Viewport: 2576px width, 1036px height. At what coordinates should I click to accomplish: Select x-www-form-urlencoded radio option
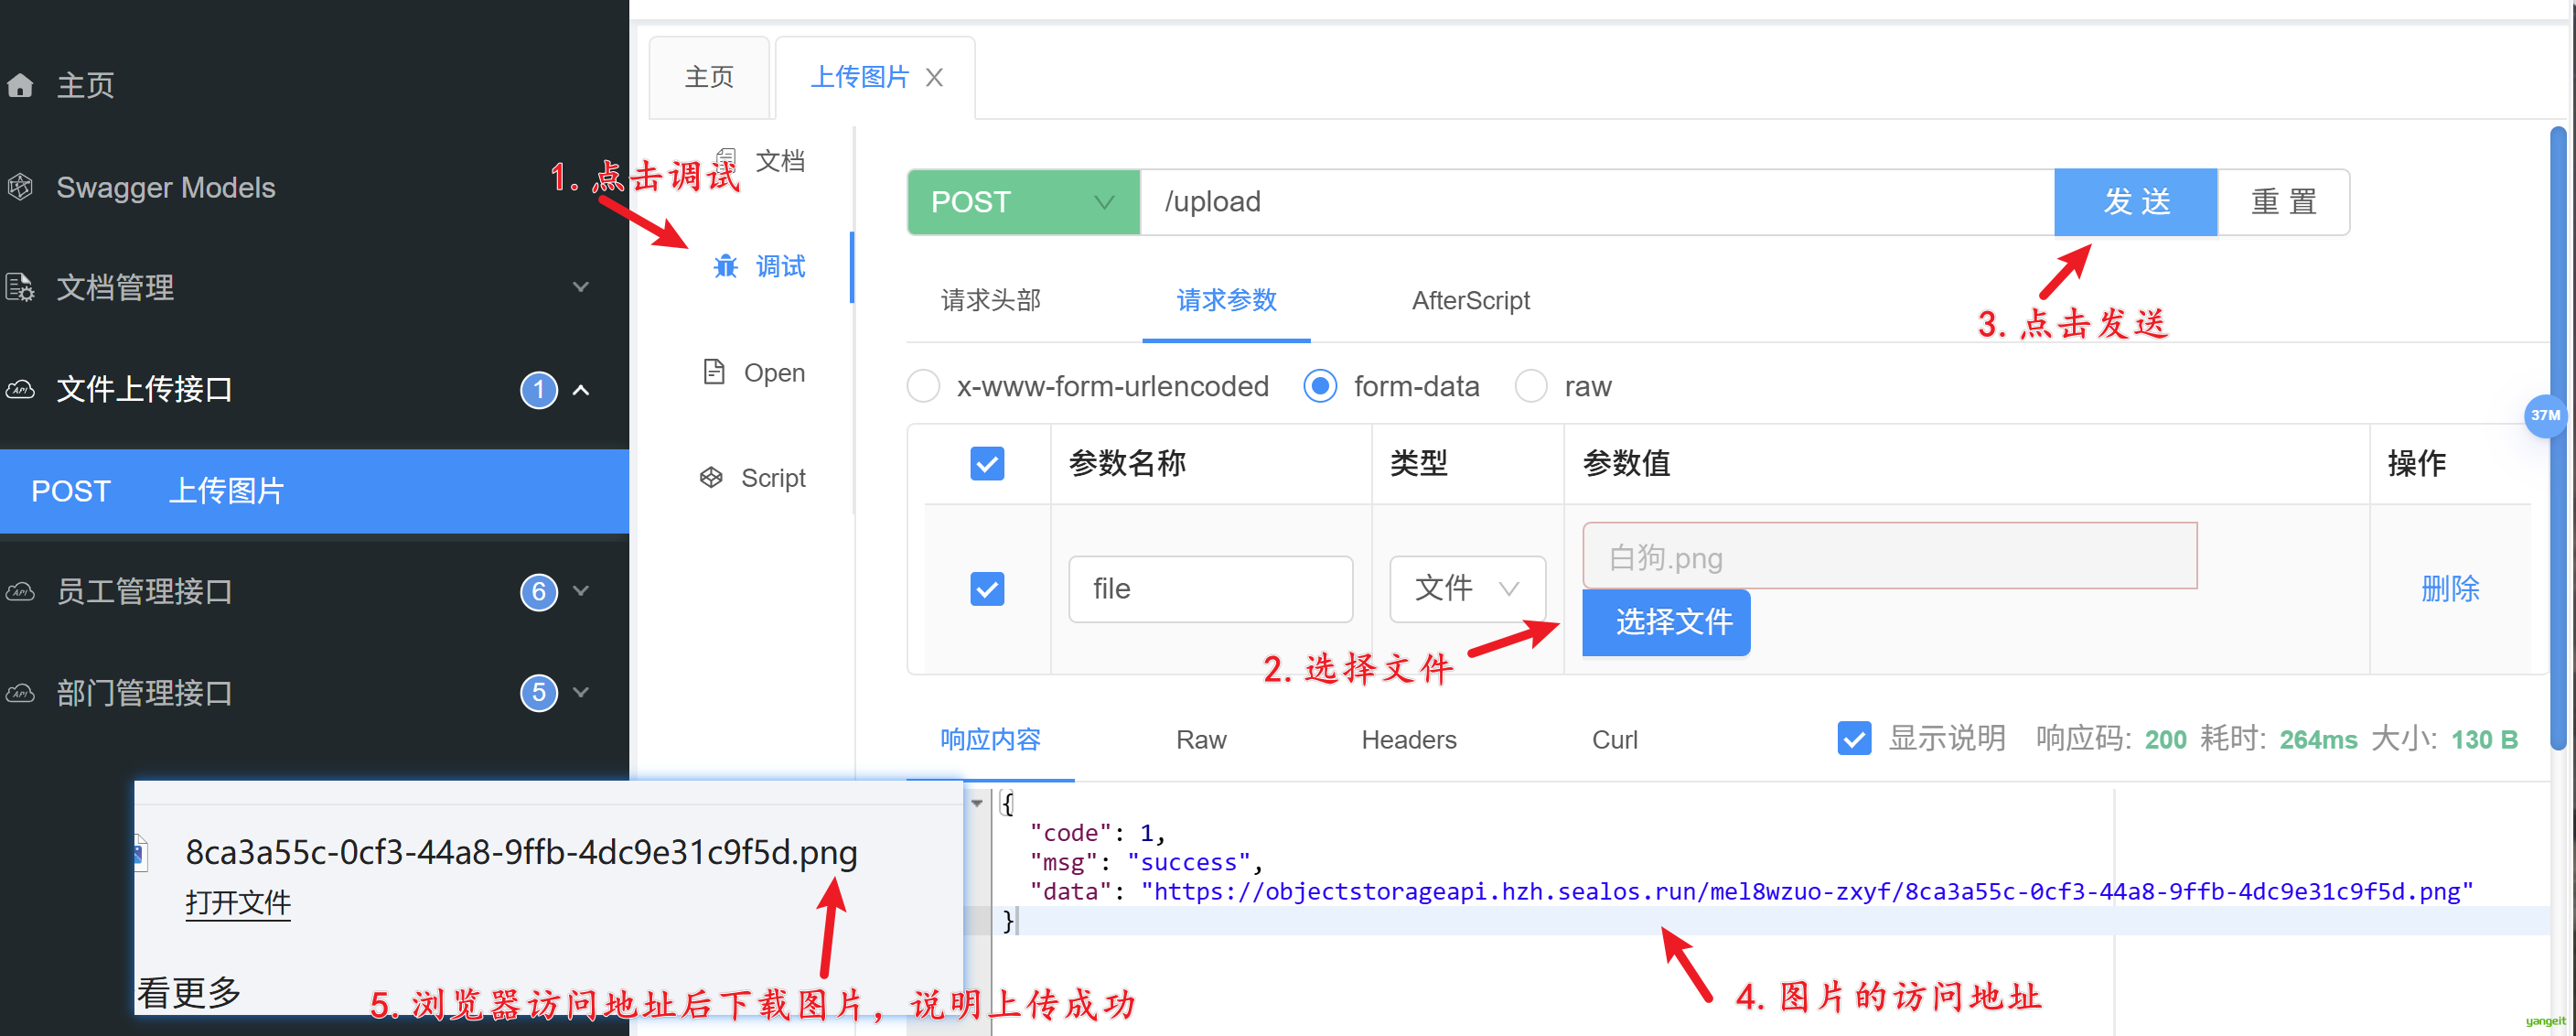tap(923, 386)
